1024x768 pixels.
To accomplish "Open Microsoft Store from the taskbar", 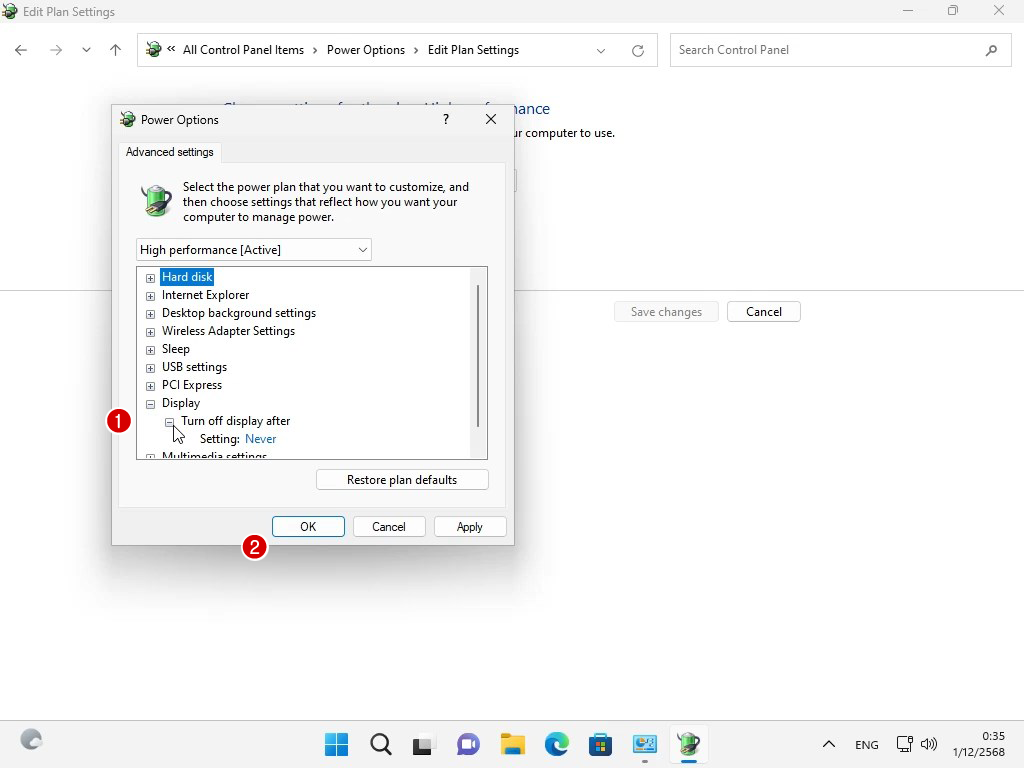I will click(600, 744).
